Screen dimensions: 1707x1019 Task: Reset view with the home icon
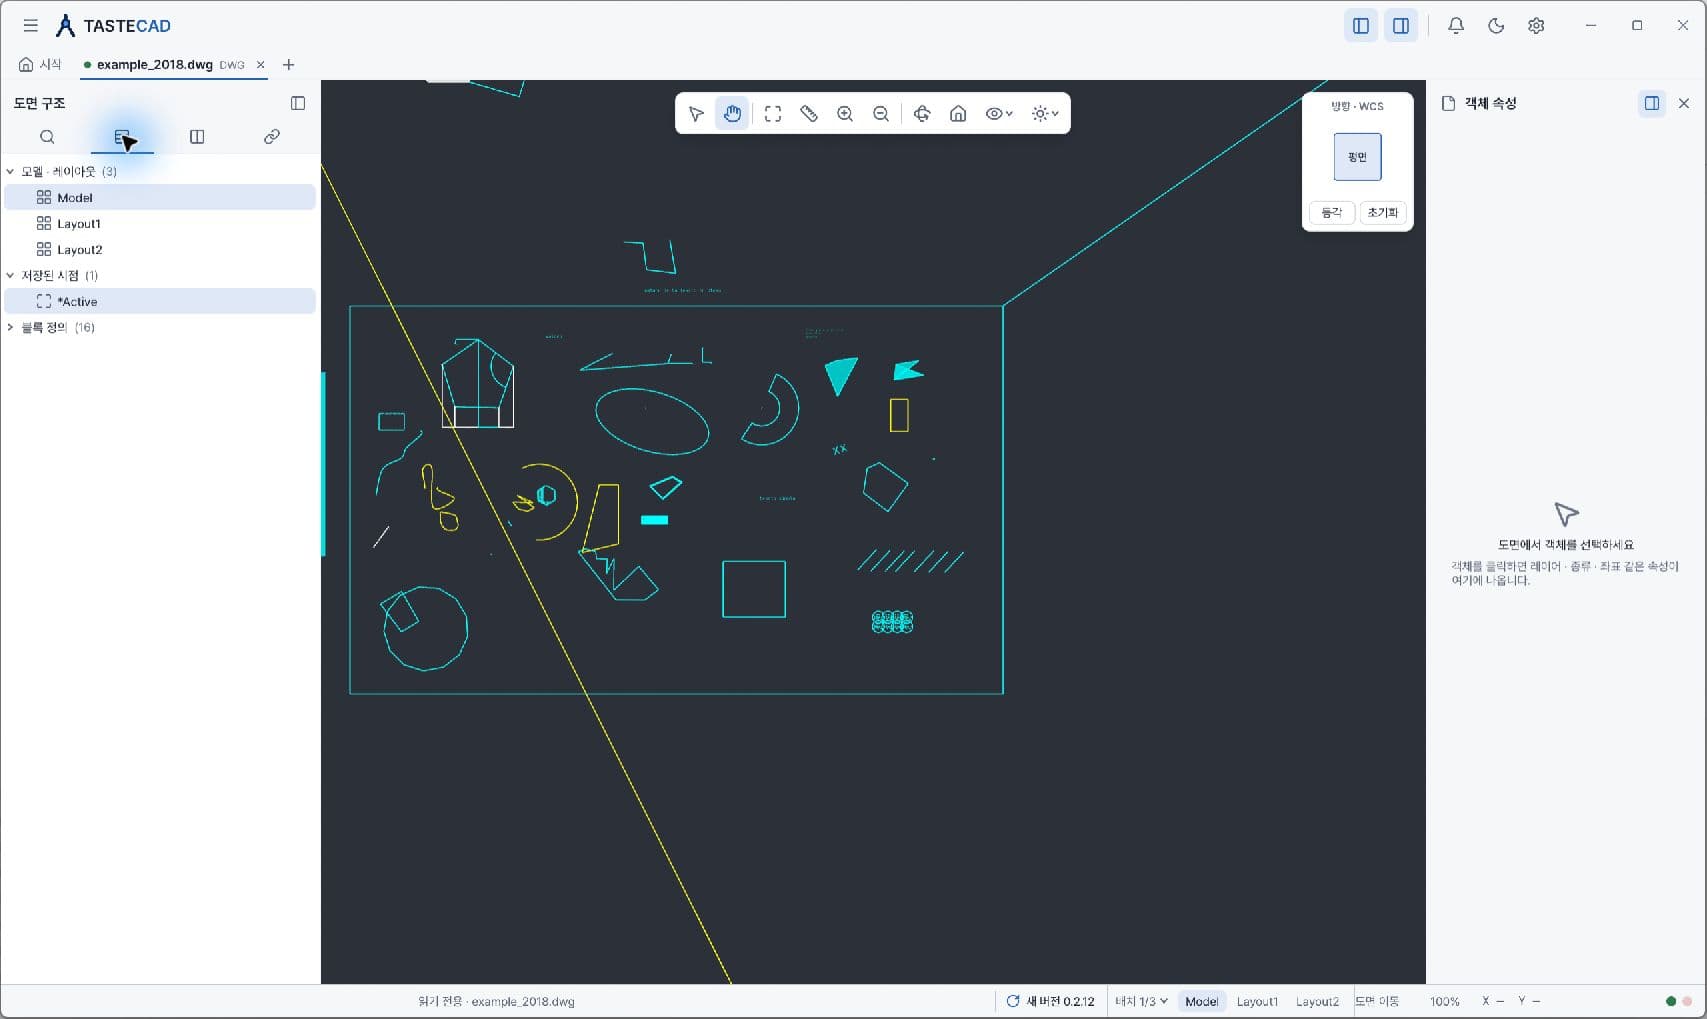click(958, 114)
